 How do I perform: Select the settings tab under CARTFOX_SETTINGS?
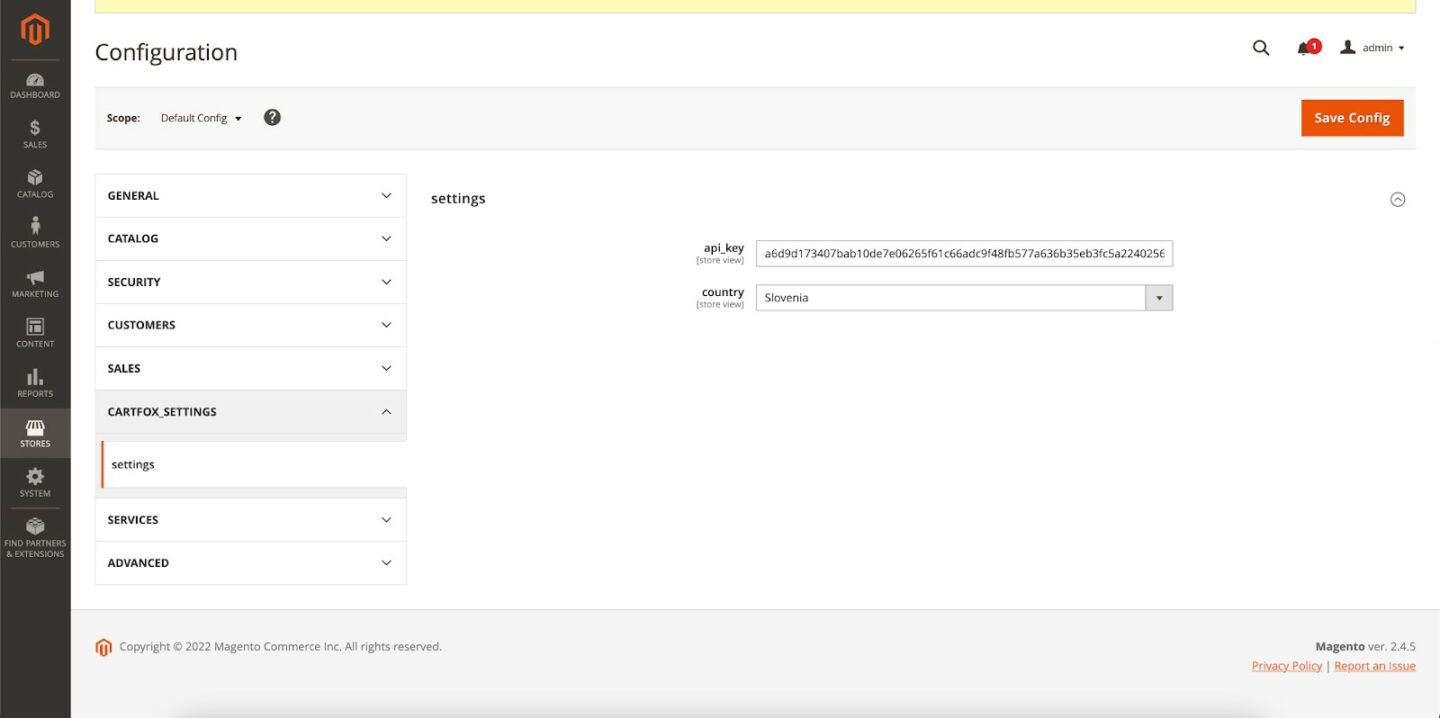point(133,465)
